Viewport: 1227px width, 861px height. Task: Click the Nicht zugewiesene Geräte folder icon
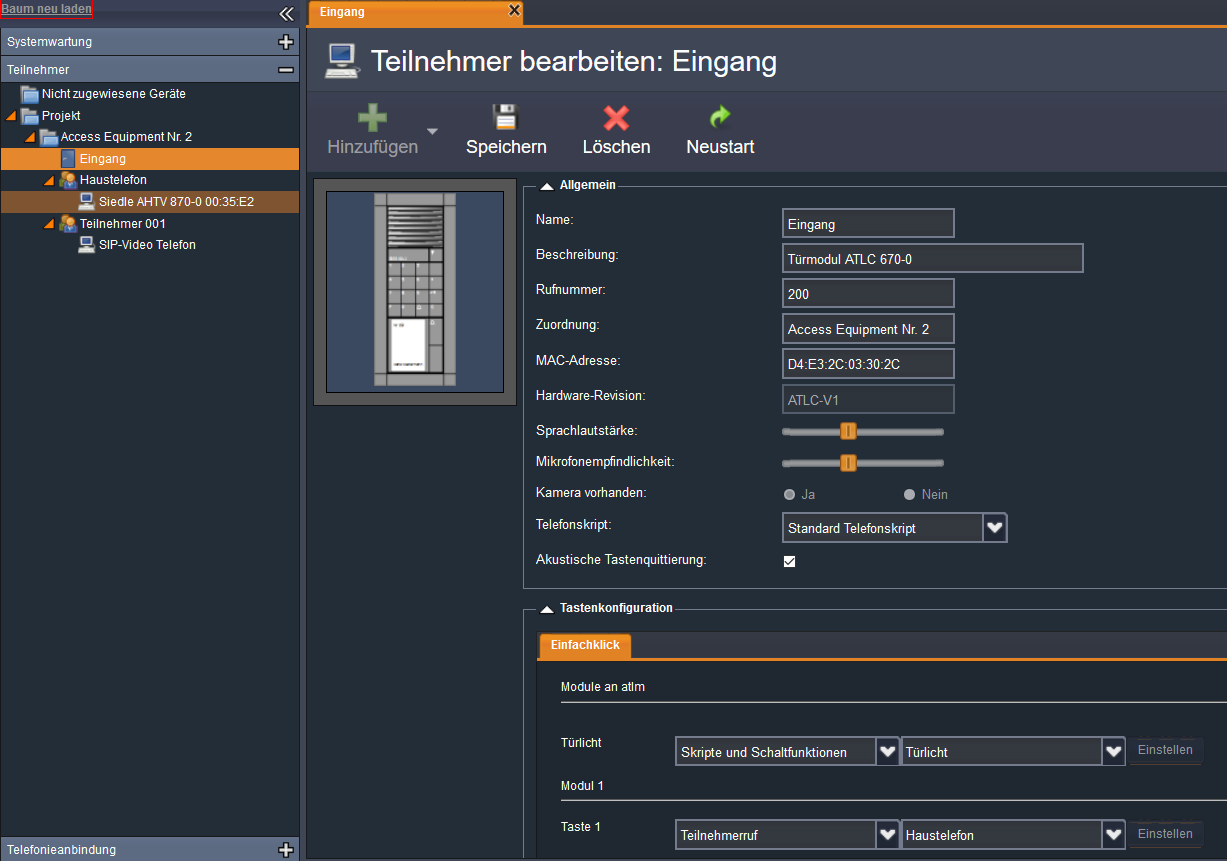(x=30, y=94)
